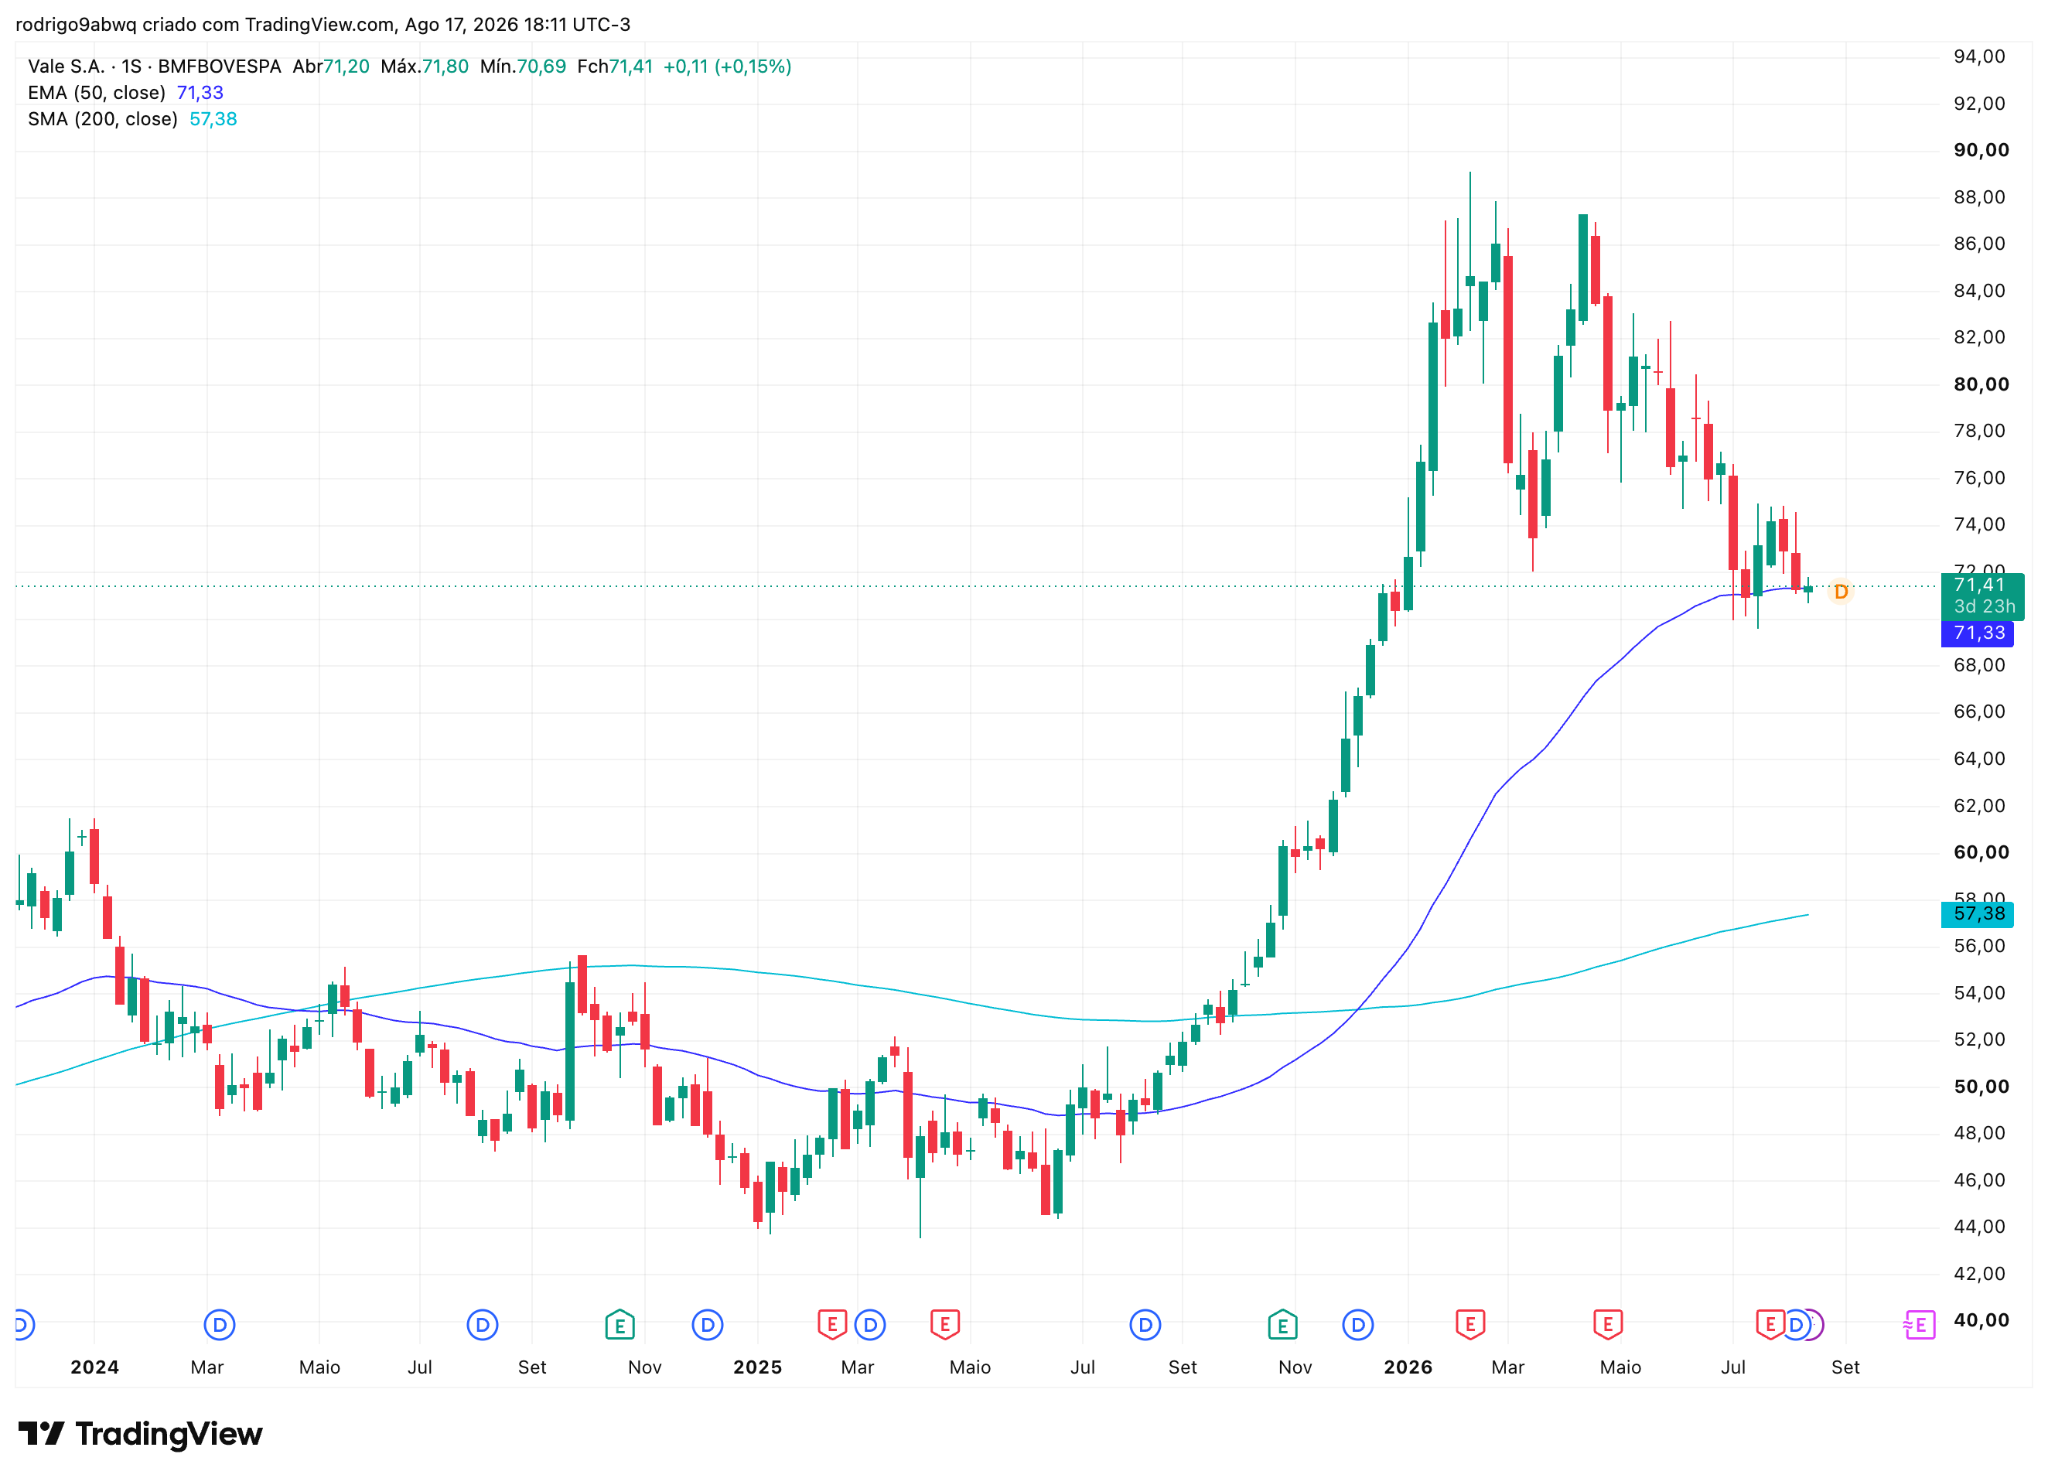Screen dimensions: 2048x1480
Task: Open red earnings marker just before Mar 2025
Action: [x=832, y=1325]
